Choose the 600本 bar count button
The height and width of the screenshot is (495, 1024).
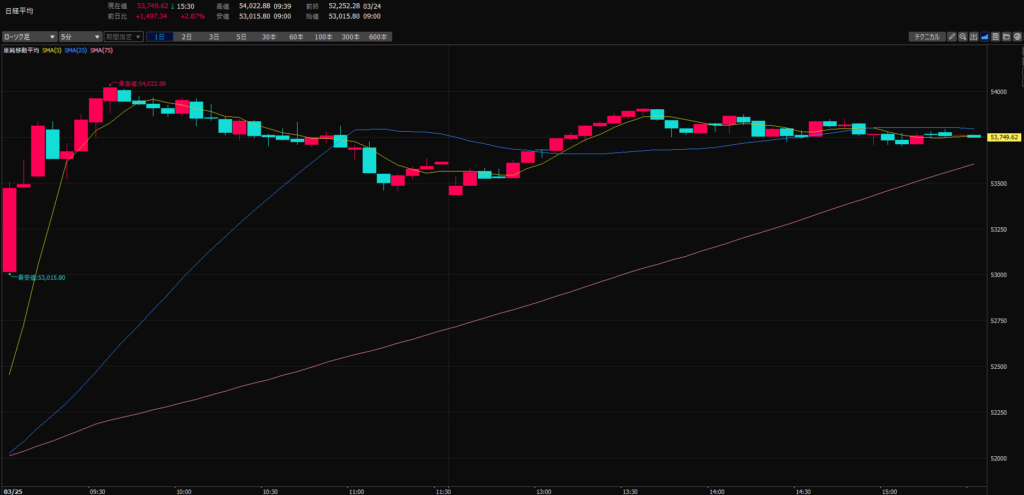tap(378, 37)
